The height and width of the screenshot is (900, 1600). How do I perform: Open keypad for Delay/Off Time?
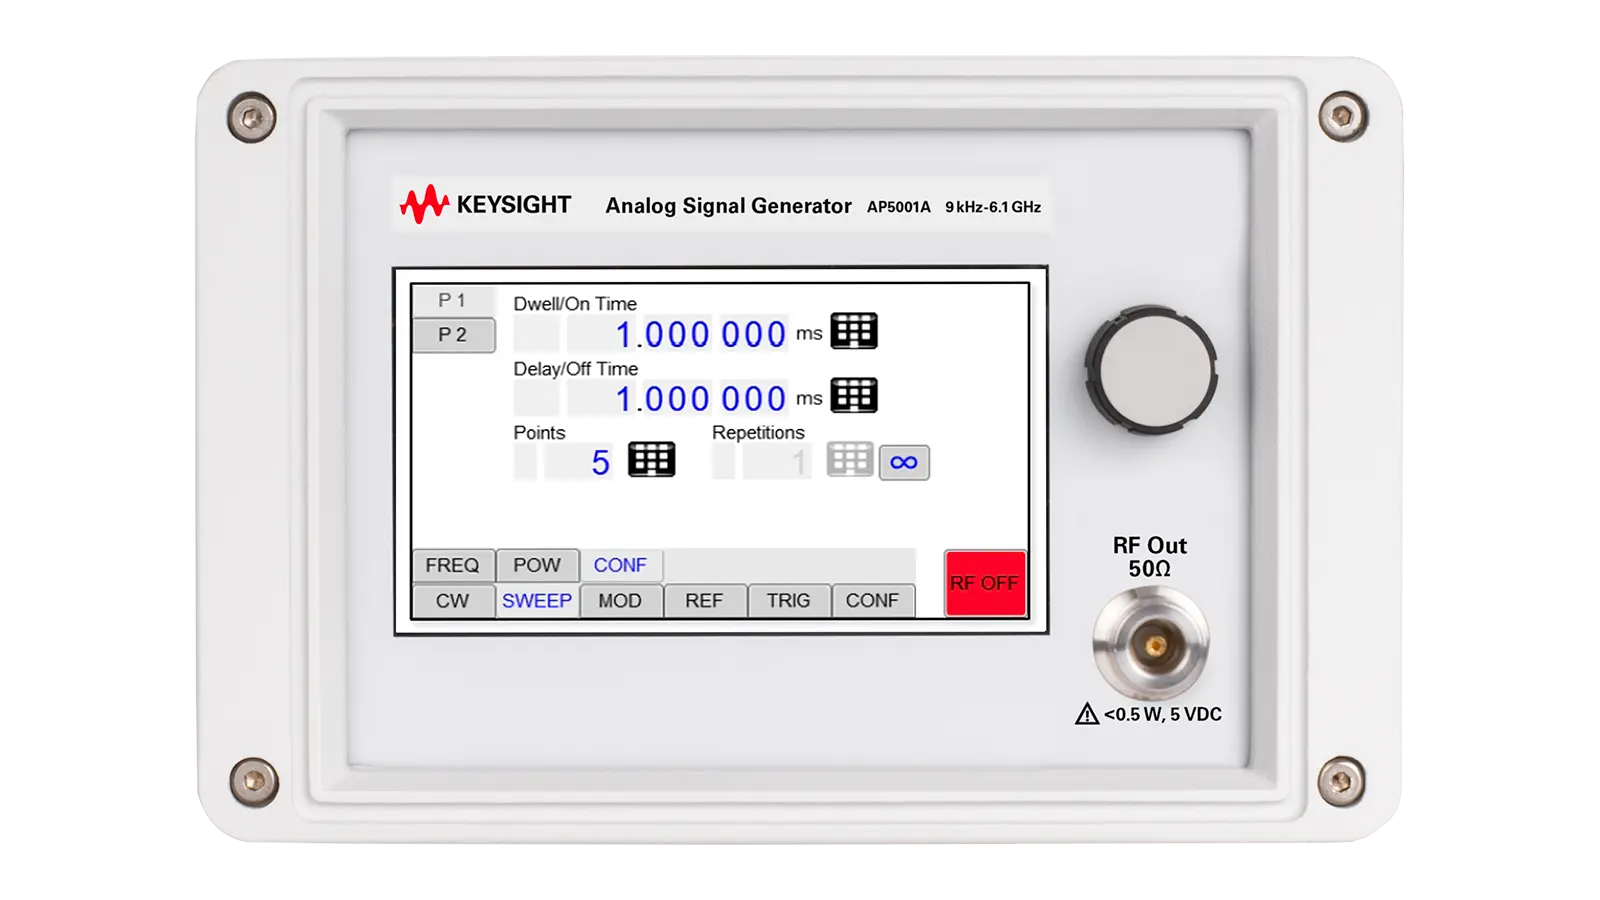854,396
